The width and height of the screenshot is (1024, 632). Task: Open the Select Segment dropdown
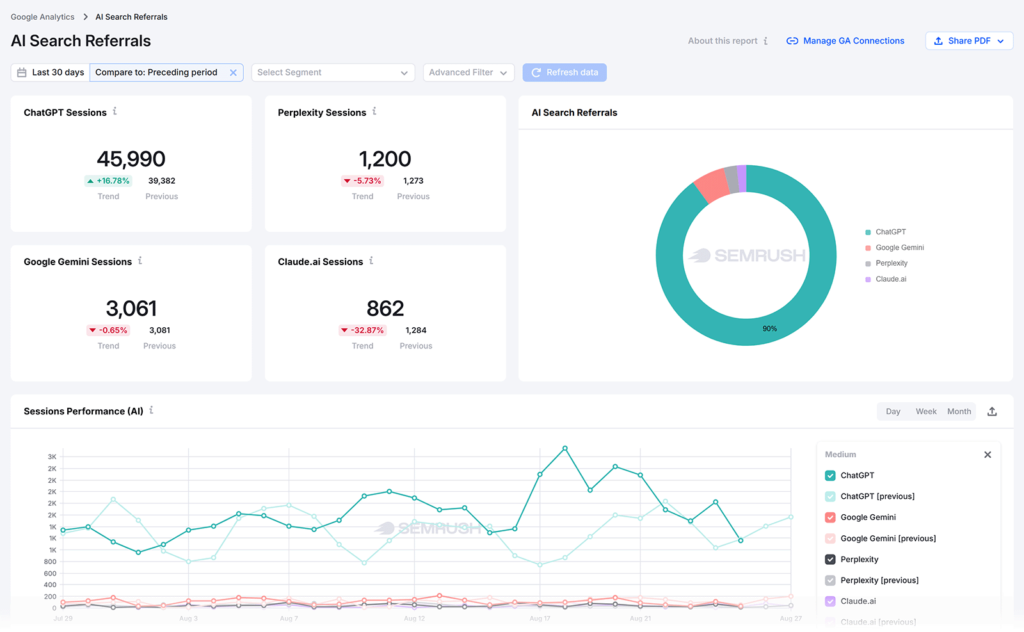[333, 72]
